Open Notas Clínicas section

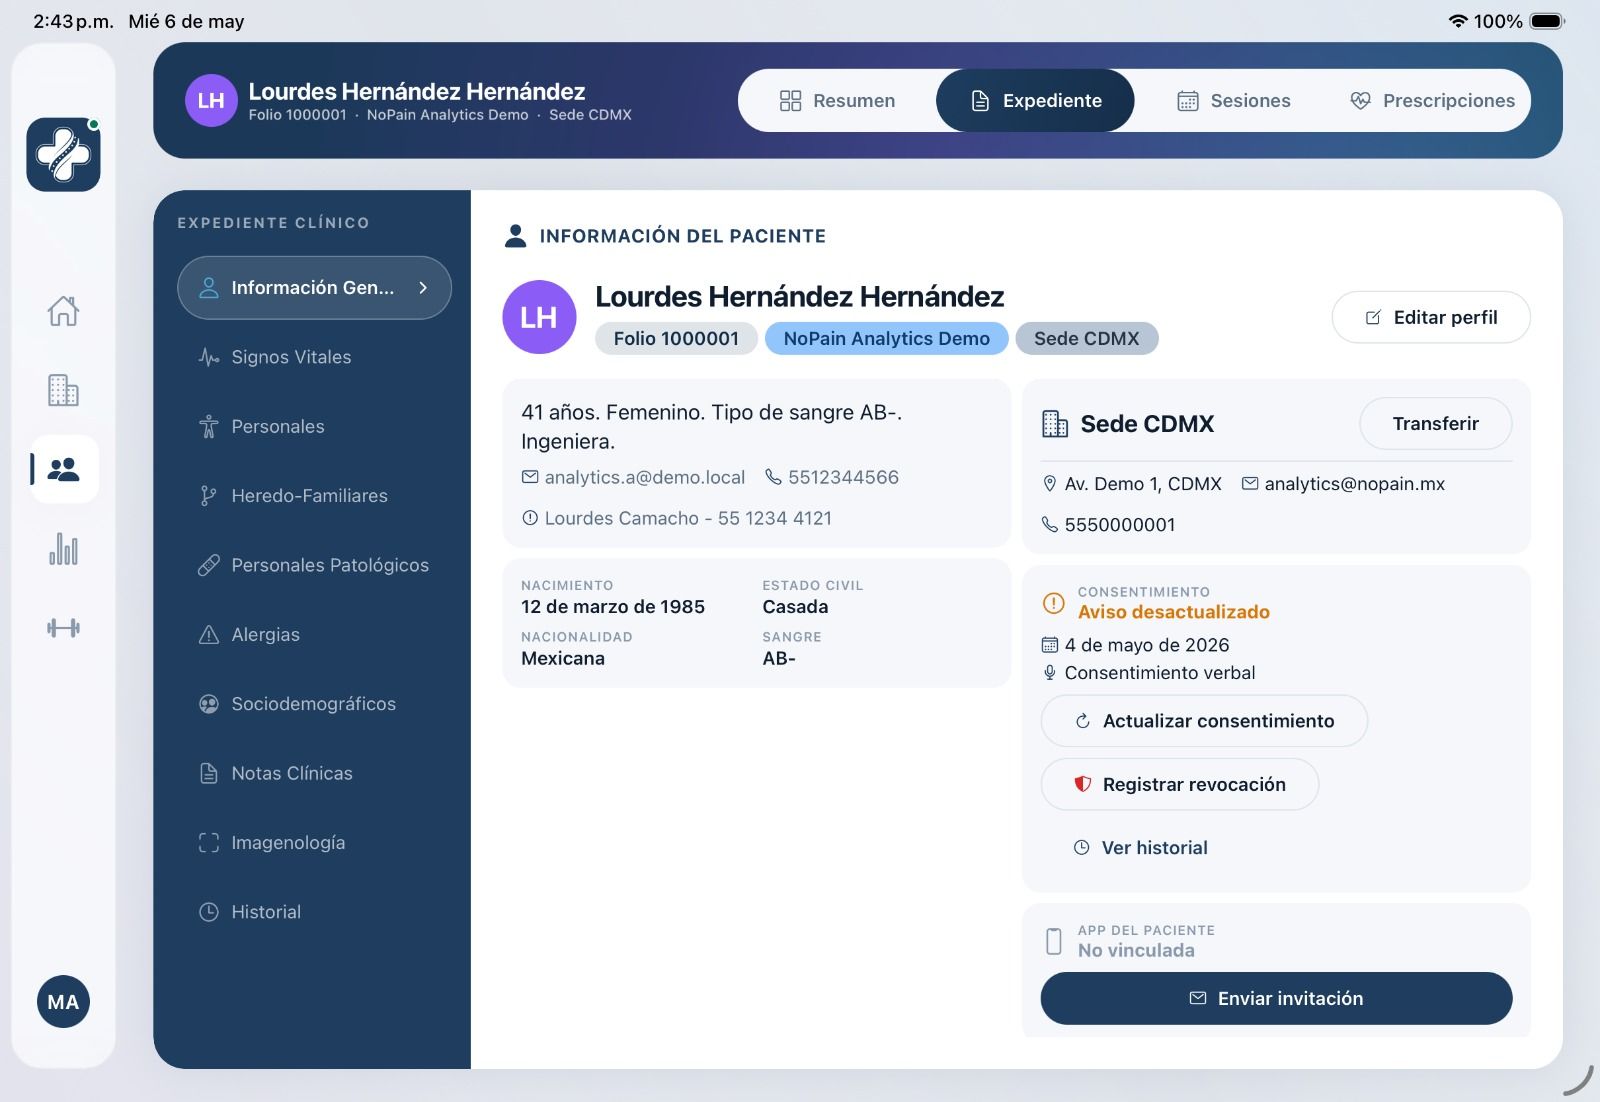pyautogui.click(x=314, y=773)
